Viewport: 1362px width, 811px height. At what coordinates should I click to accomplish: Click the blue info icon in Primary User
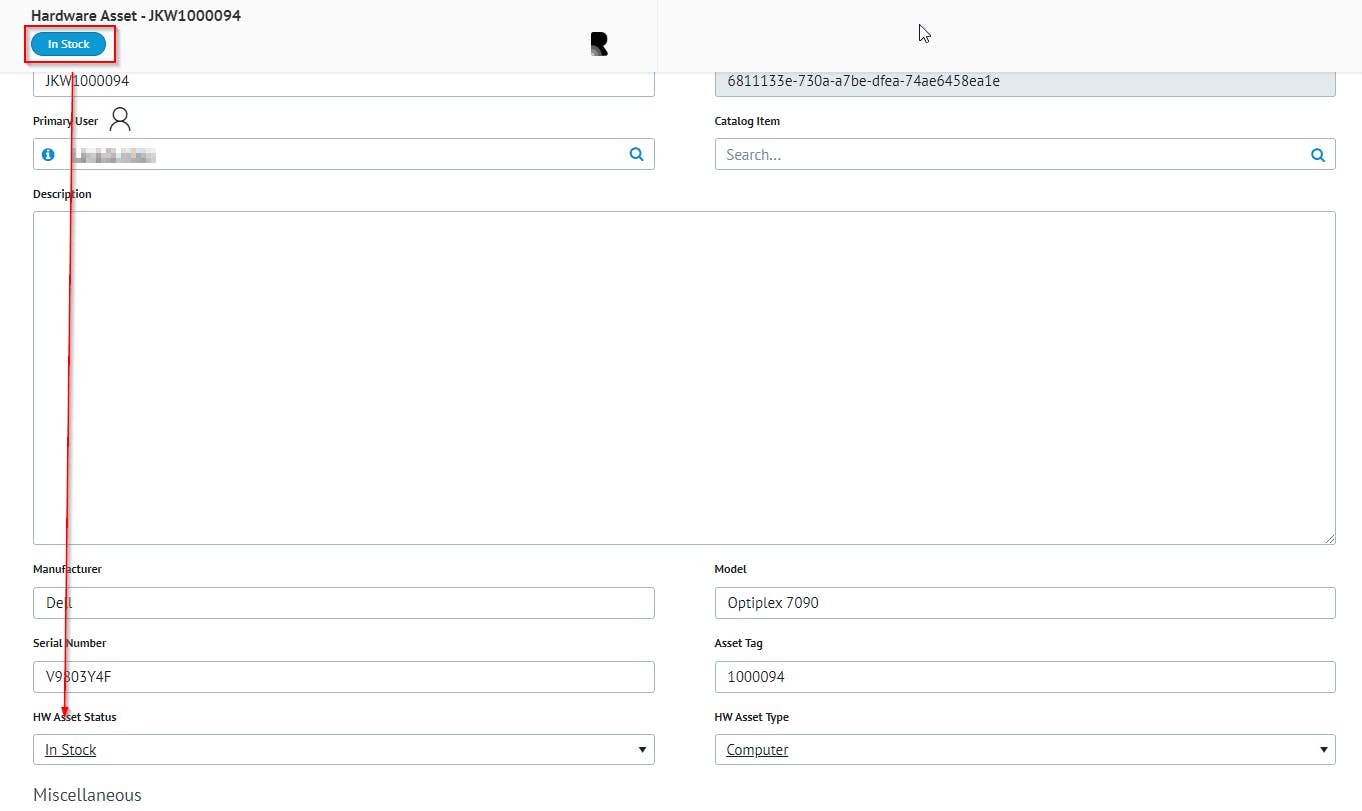point(48,155)
